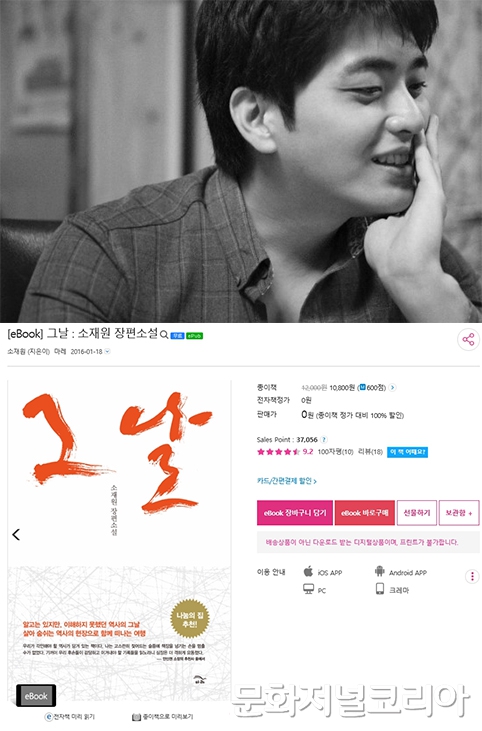The height and width of the screenshot is (731, 482).
Task: Open the three-dot more options icon
Action: click(x=472, y=576)
